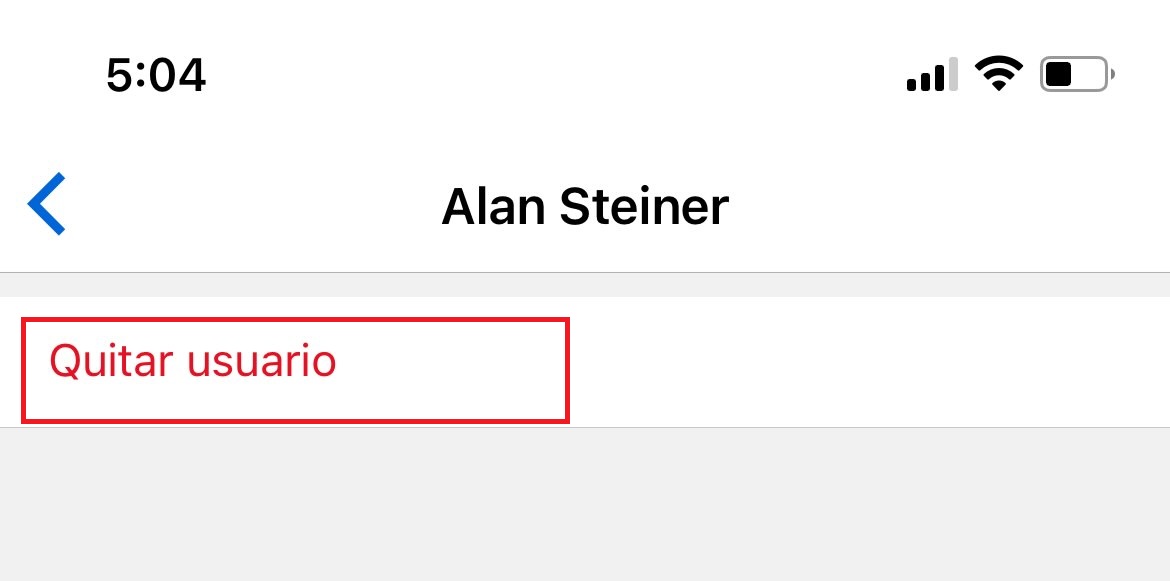
Task: Go back using the blue chevron
Action: point(46,204)
